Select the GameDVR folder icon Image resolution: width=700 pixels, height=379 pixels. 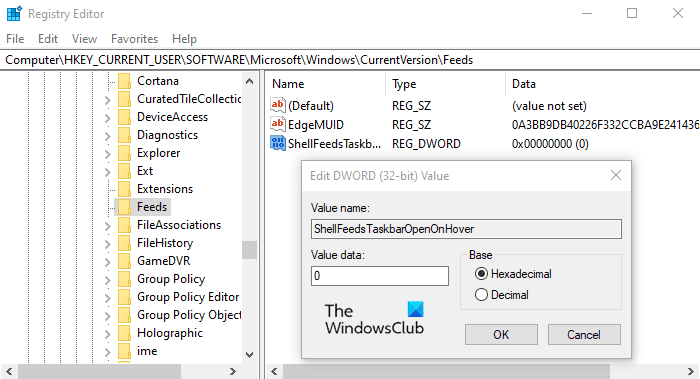(x=125, y=261)
